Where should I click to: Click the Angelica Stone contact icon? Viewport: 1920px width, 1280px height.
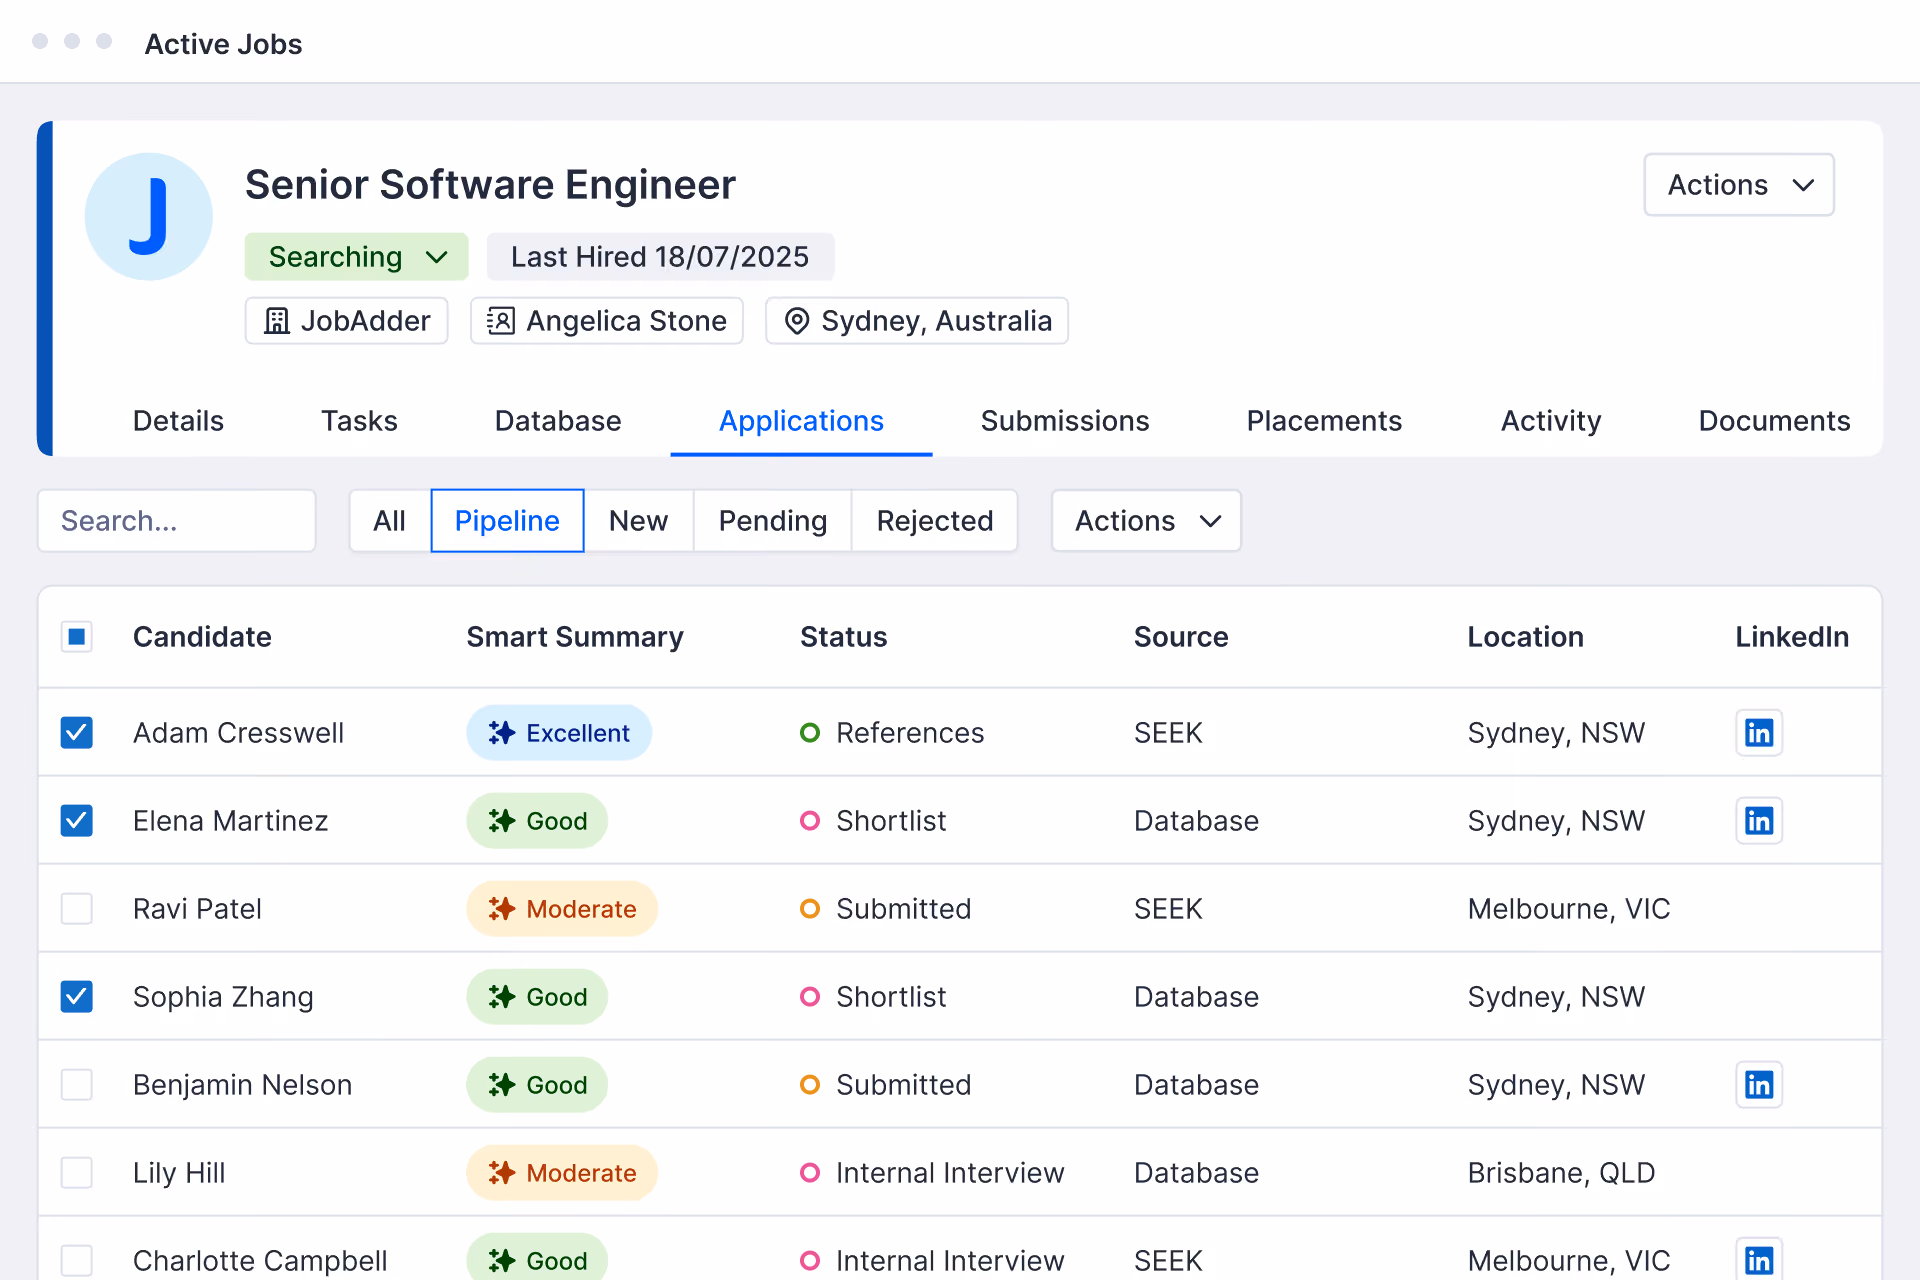pos(500,321)
